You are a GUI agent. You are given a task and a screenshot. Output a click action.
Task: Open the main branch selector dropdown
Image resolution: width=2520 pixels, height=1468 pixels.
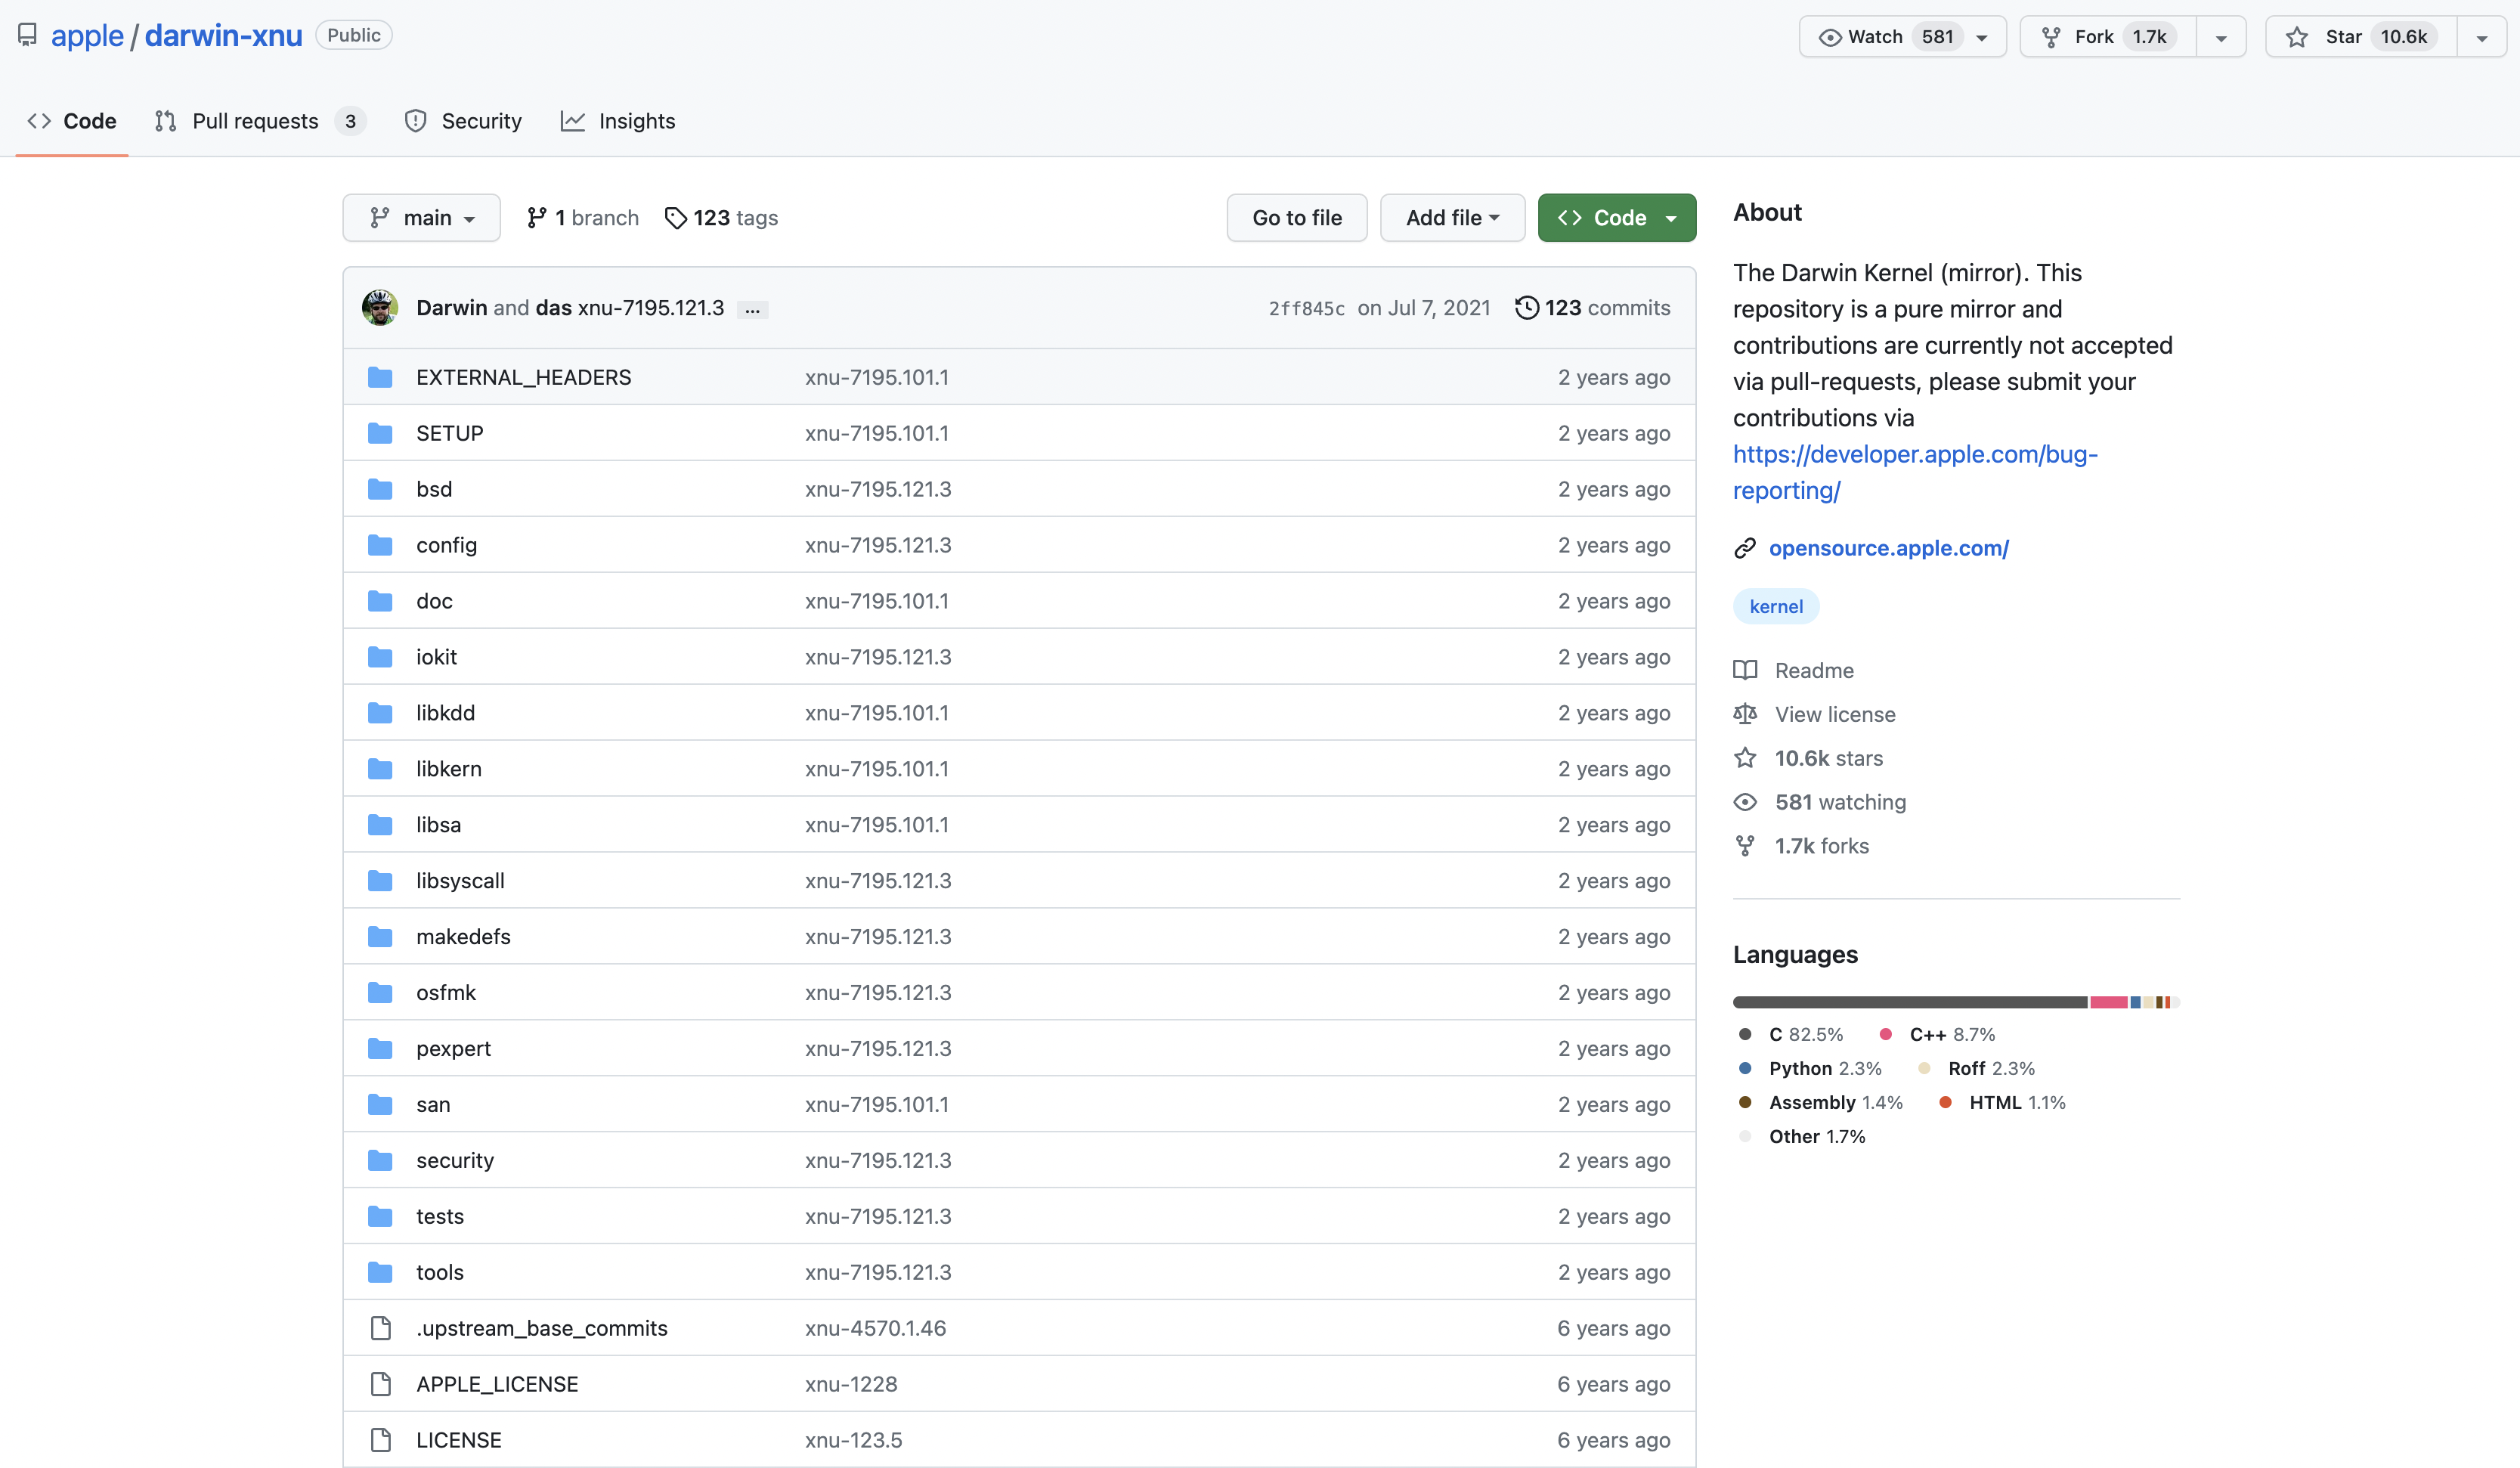pos(421,218)
